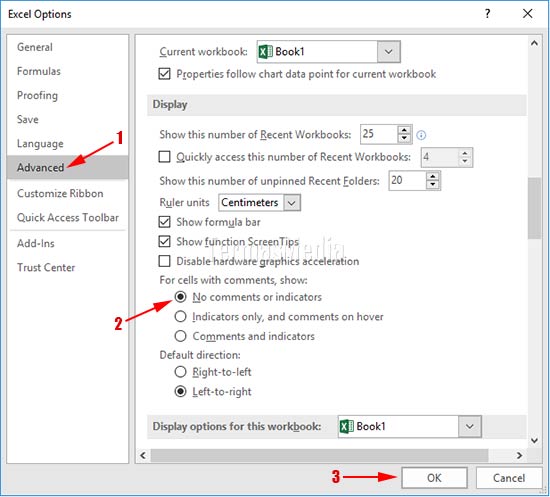This screenshot has height=497, width=550.
Task: Expand the Current workbook dropdown
Action: click(x=388, y=52)
